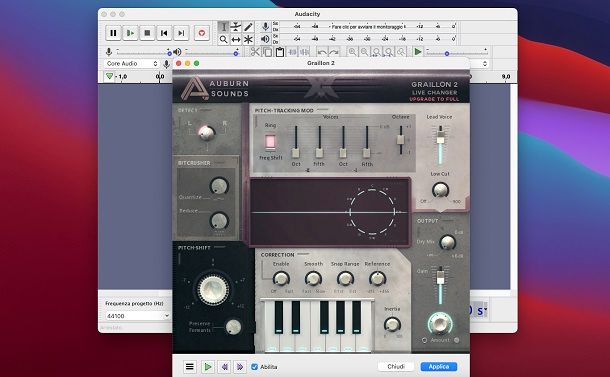Click the Bitcrusher Reduce knob

(219, 221)
